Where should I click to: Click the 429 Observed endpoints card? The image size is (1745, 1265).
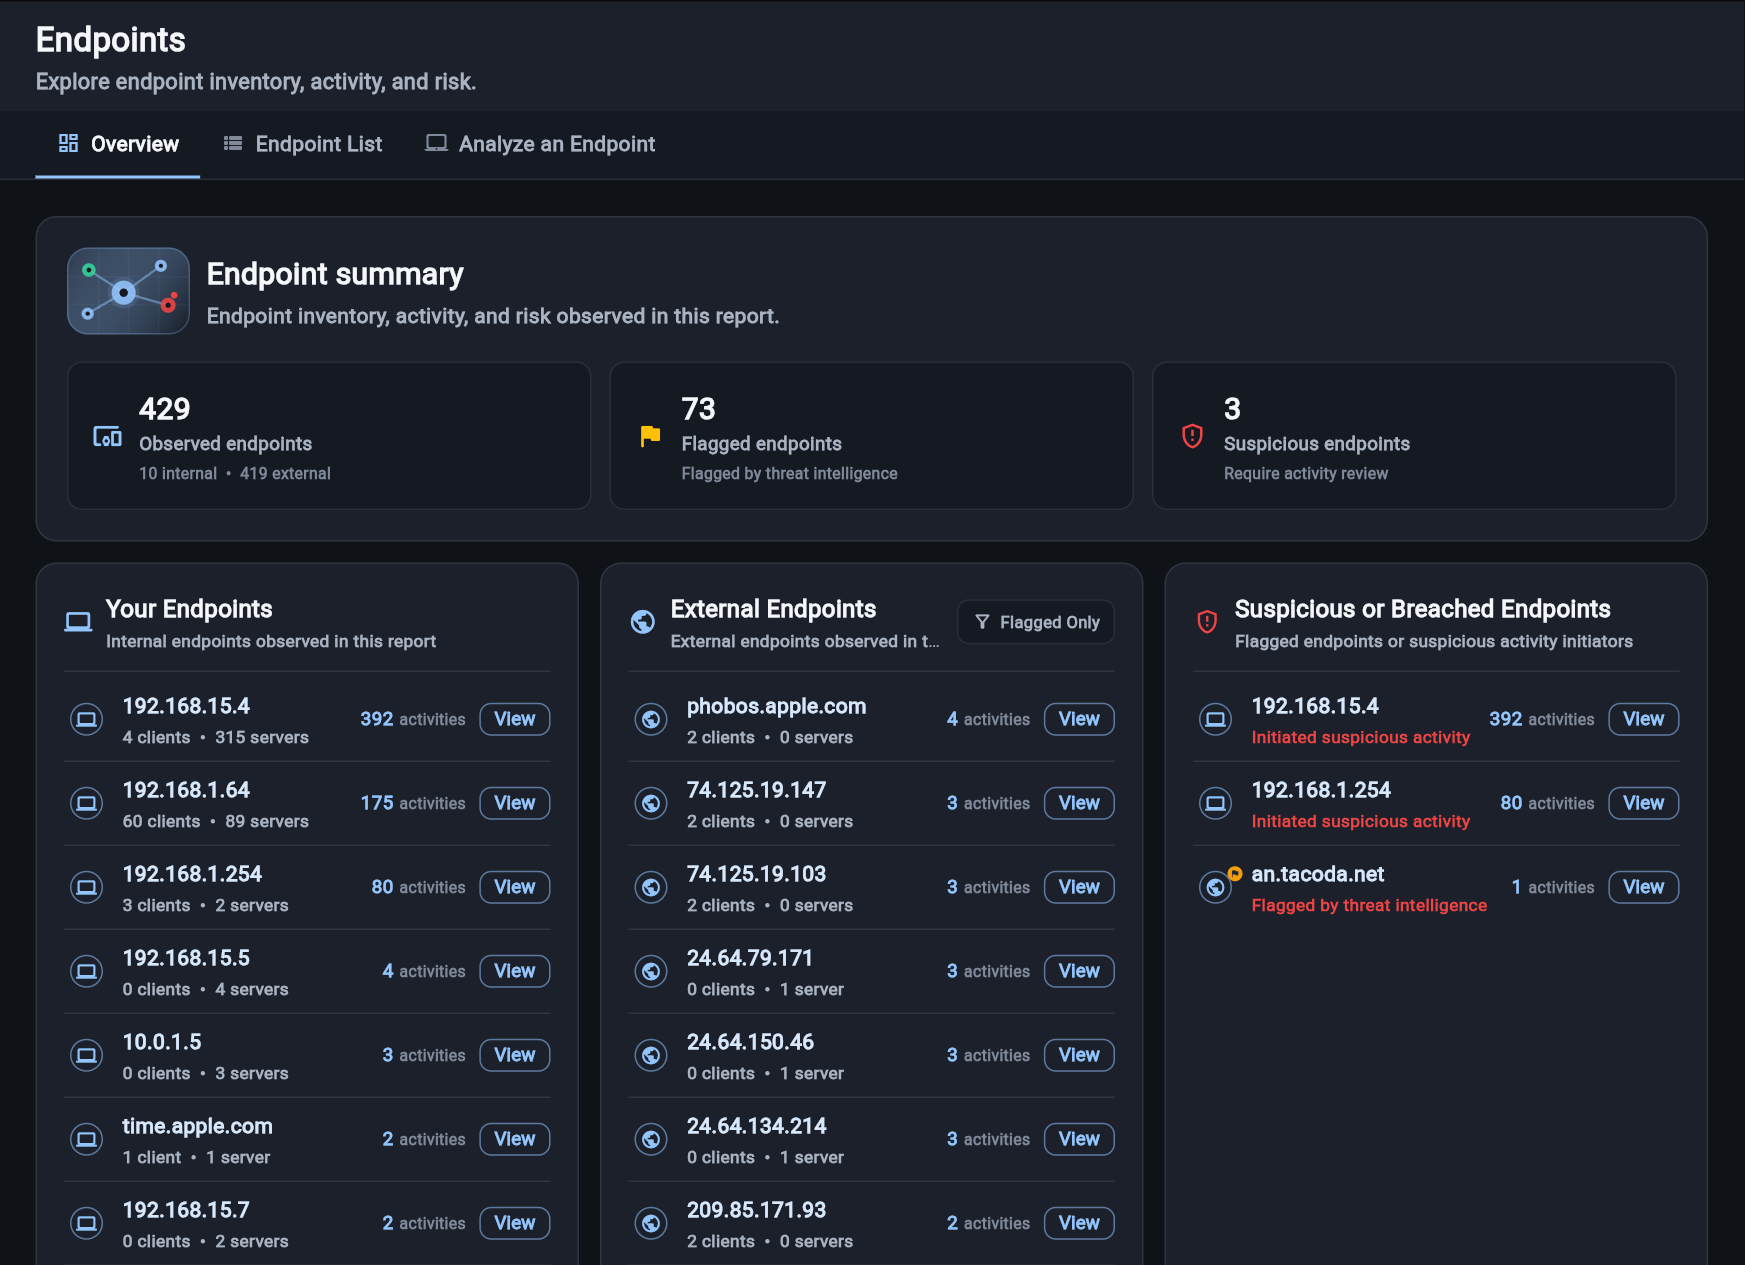(329, 436)
